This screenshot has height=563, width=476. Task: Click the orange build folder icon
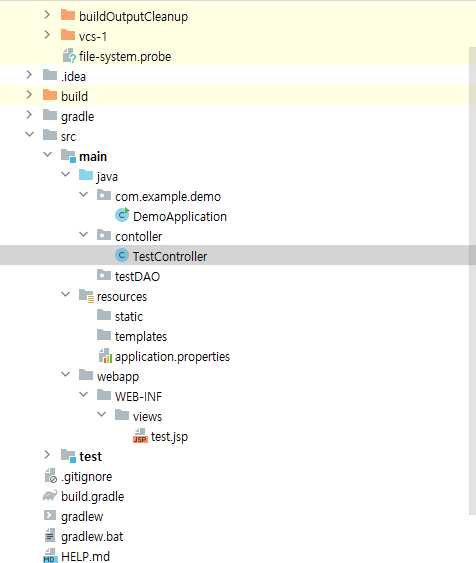coord(50,96)
